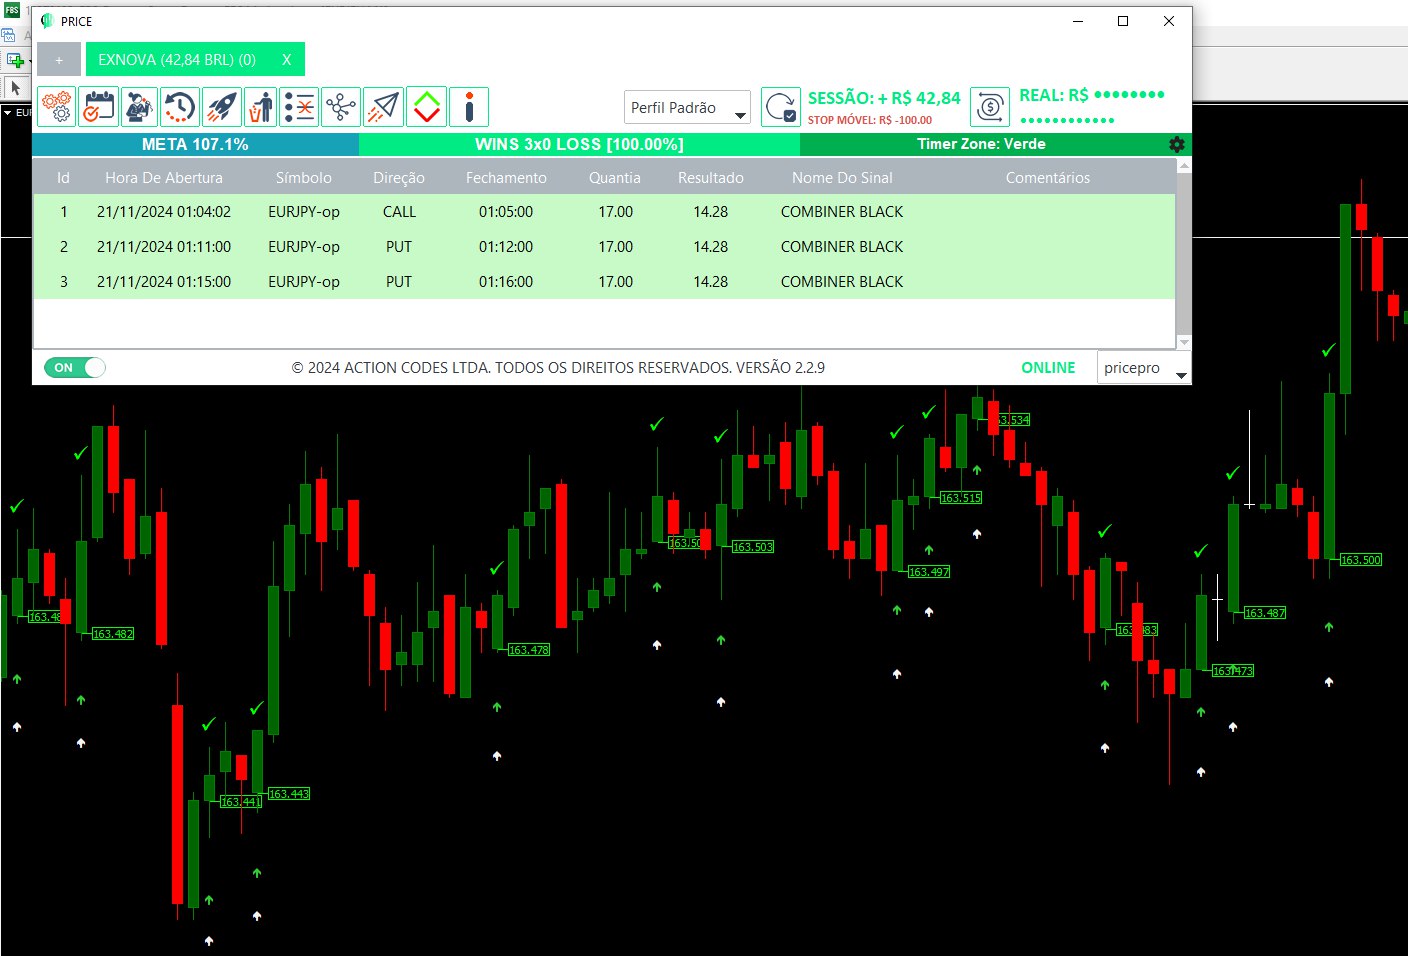Click the currency exchange account icon

click(x=990, y=107)
